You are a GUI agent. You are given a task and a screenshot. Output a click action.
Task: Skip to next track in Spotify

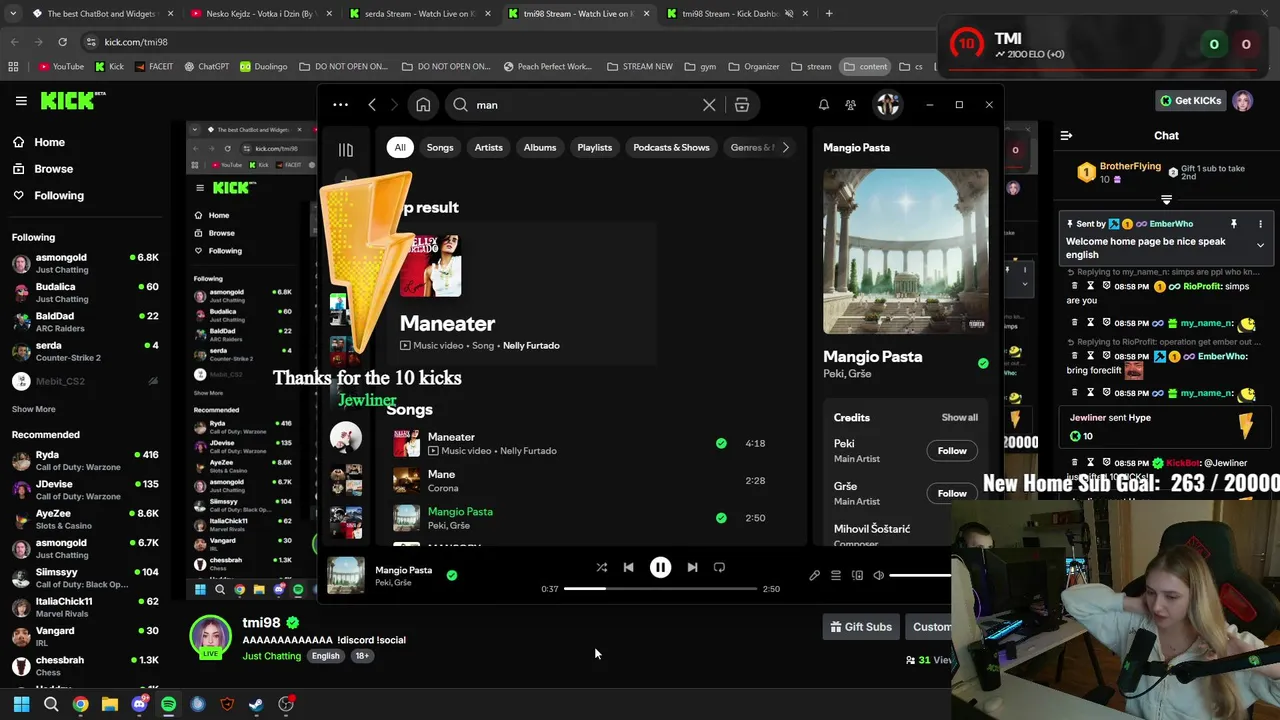692,567
